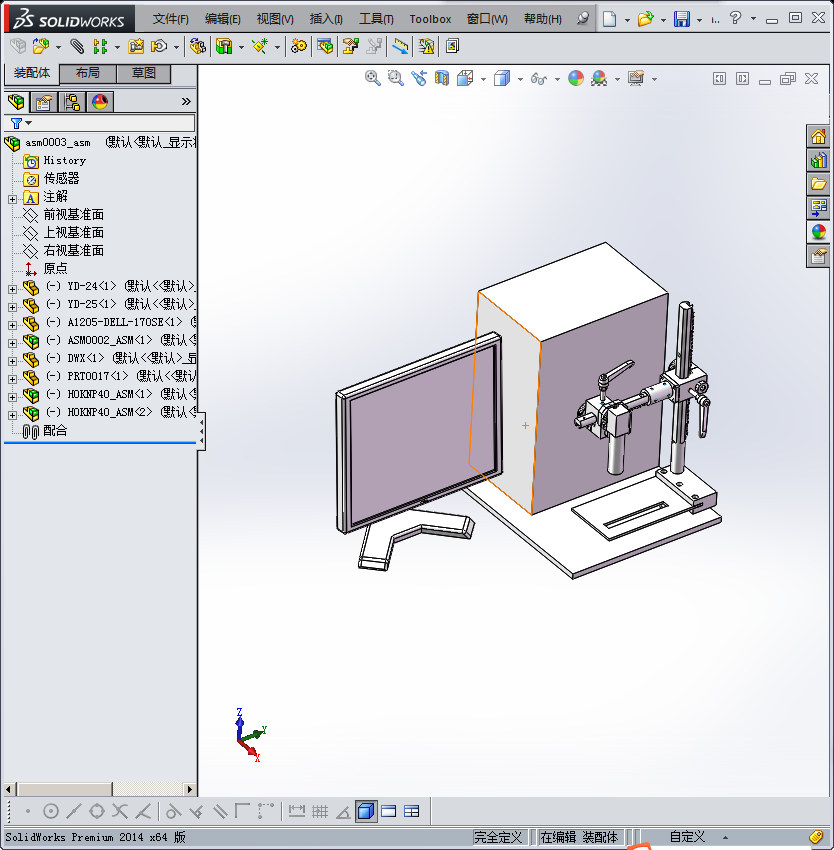
Task: Switch to the 草图 tab
Action: tap(144, 73)
